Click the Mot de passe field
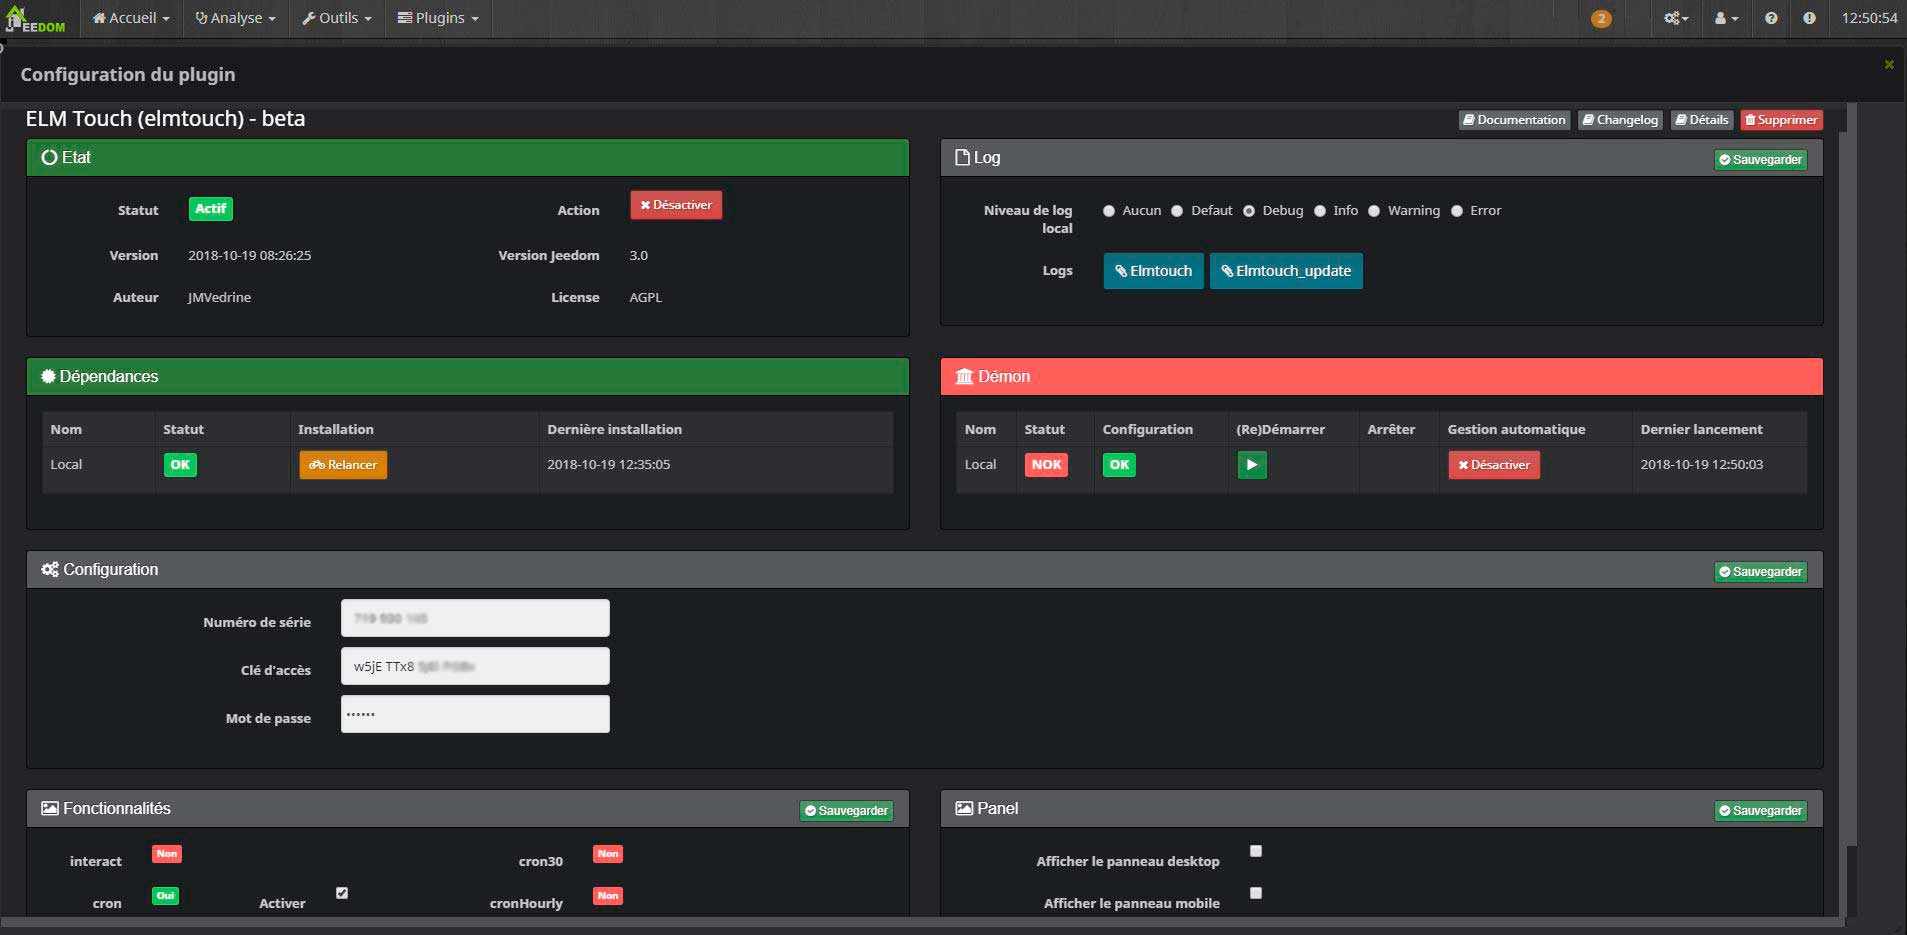Image resolution: width=1907 pixels, height=935 pixels. (x=475, y=714)
